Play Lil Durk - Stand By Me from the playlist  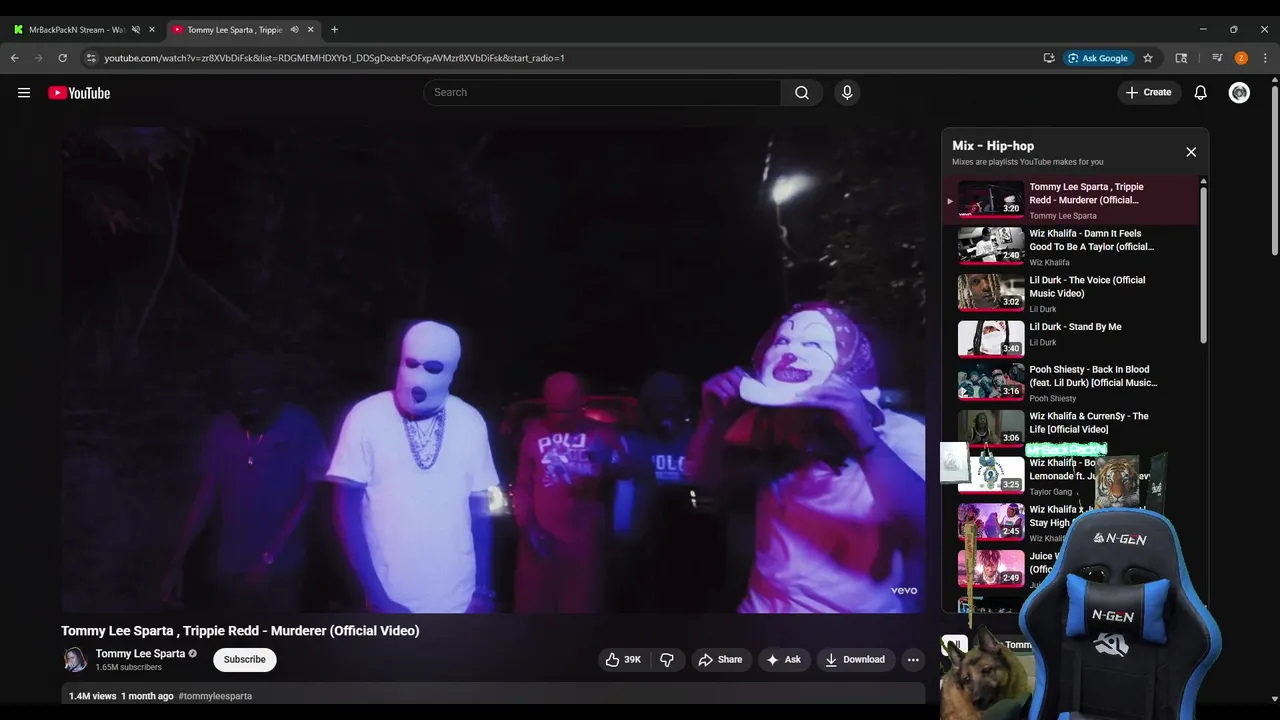[x=1070, y=339]
